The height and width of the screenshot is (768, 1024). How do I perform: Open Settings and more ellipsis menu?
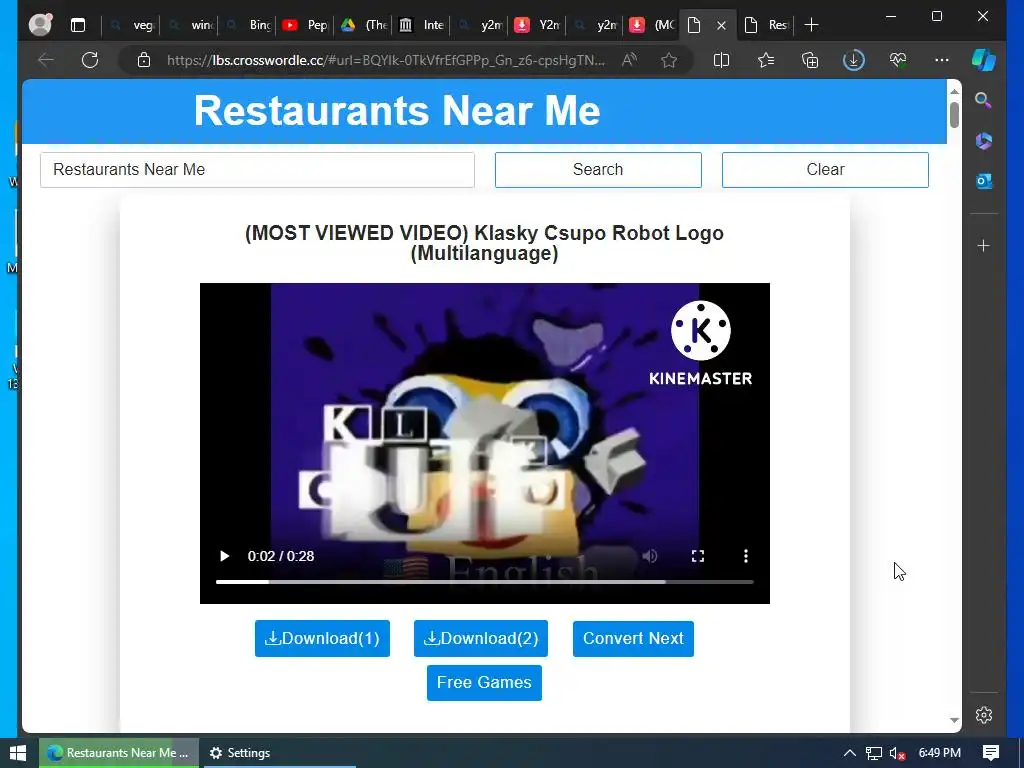coord(942,60)
